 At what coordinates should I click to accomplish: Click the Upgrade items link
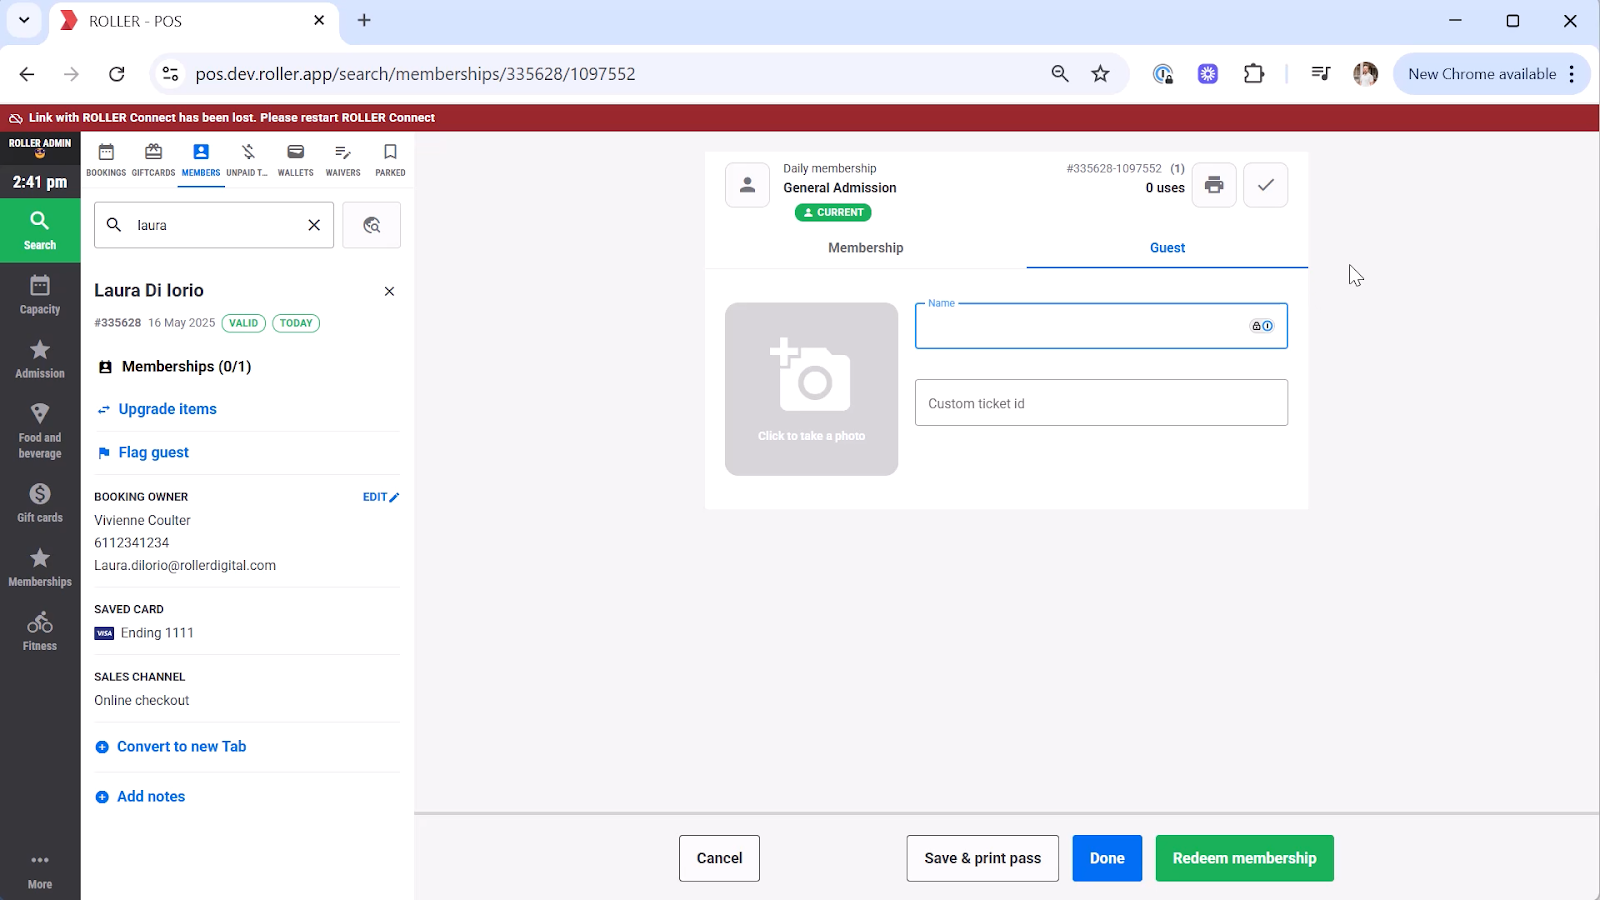click(167, 409)
